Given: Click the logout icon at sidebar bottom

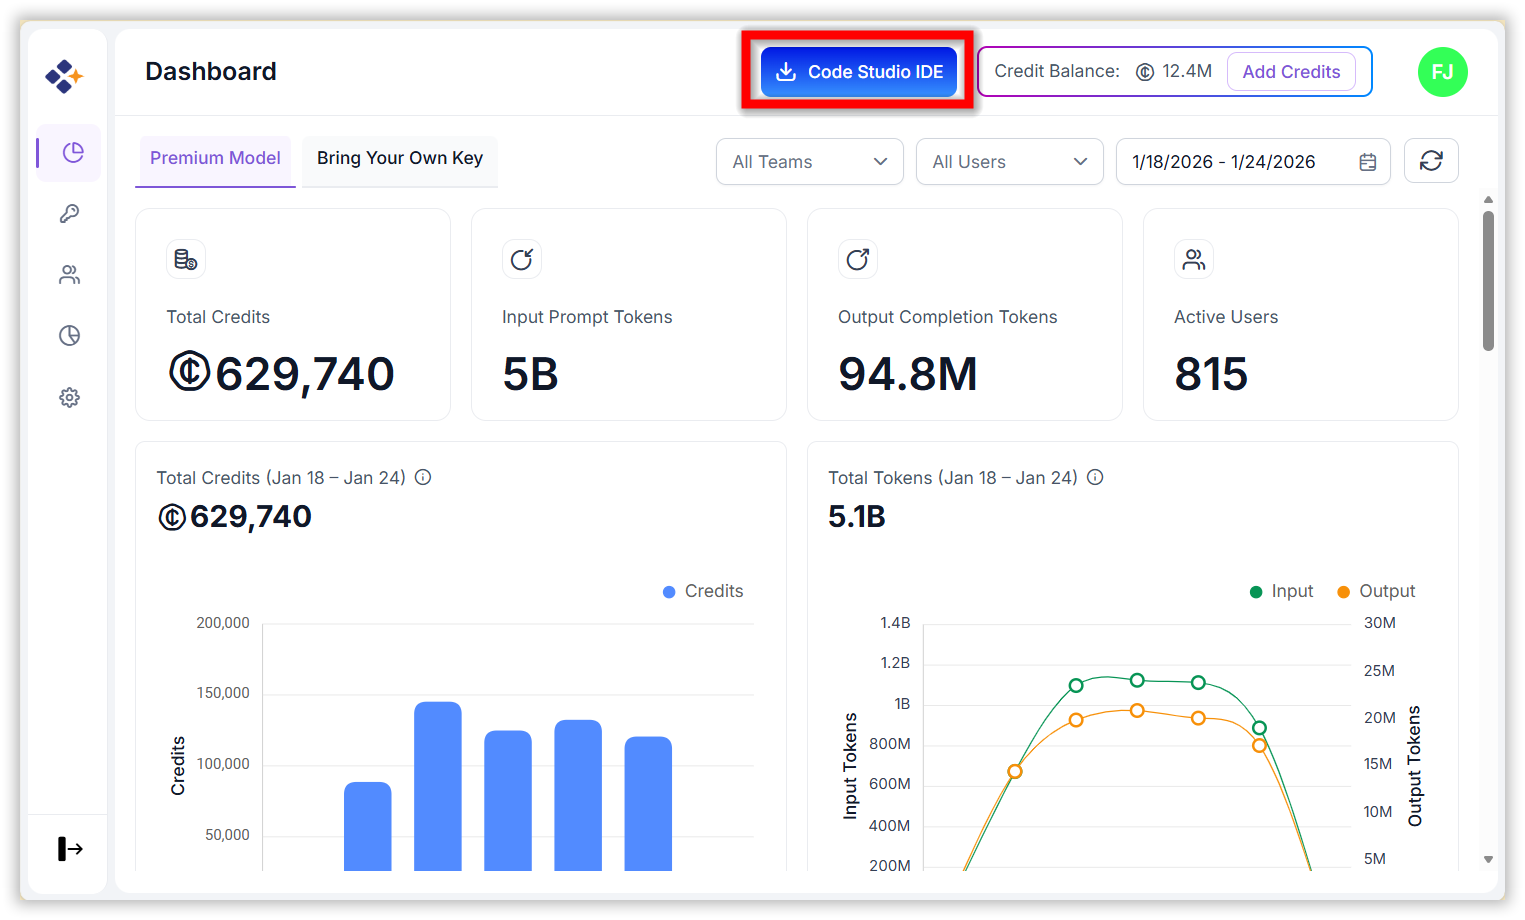Looking at the screenshot, I should [x=70, y=849].
